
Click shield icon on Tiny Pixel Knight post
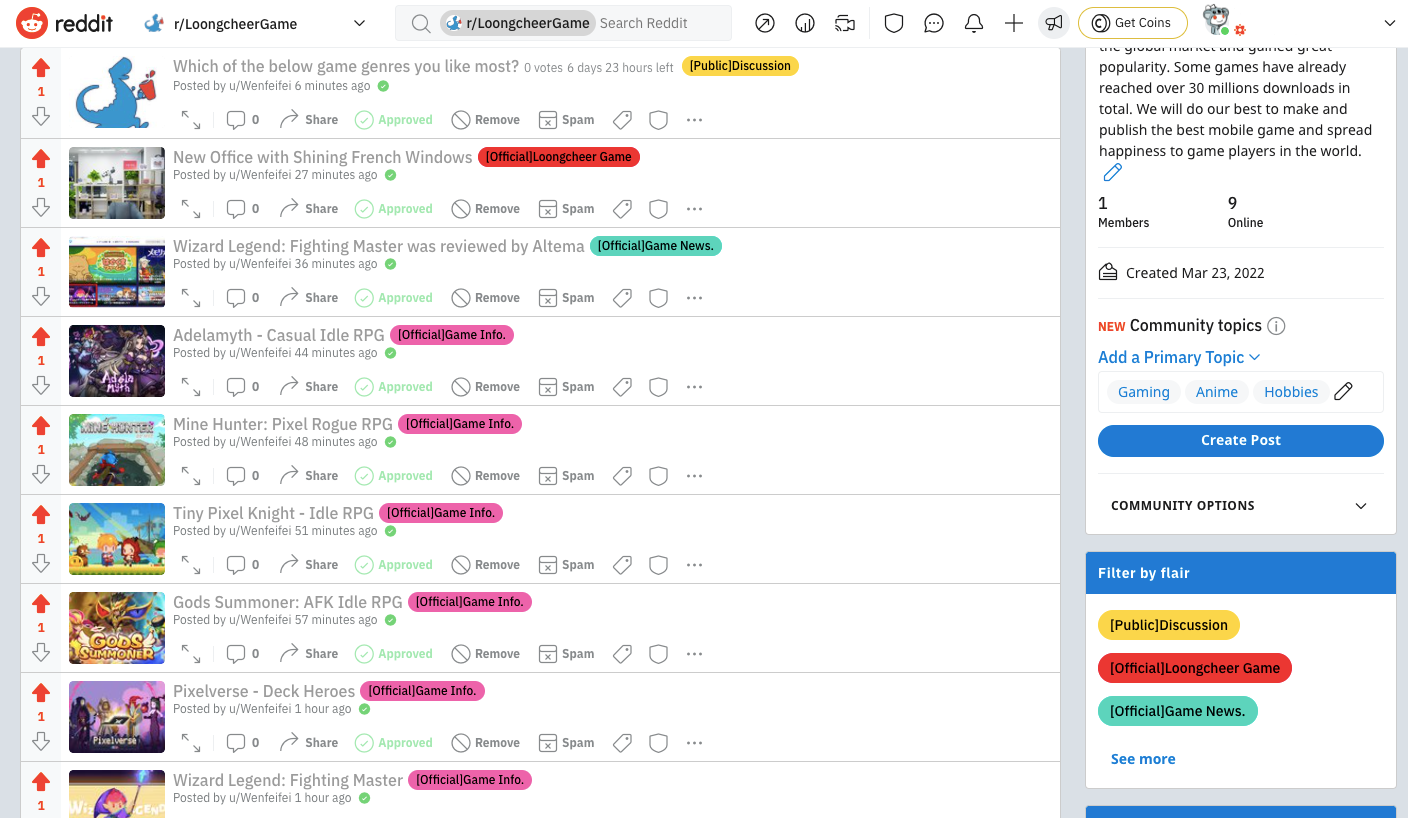pyautogui.click(x=658, y=565)
